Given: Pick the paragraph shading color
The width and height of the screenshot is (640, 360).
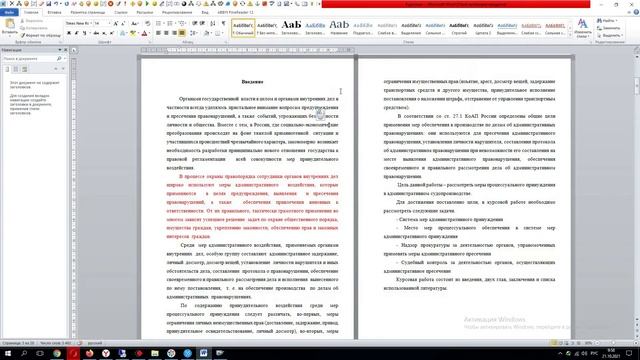Looking at the screenshot, I should [207, 33].
